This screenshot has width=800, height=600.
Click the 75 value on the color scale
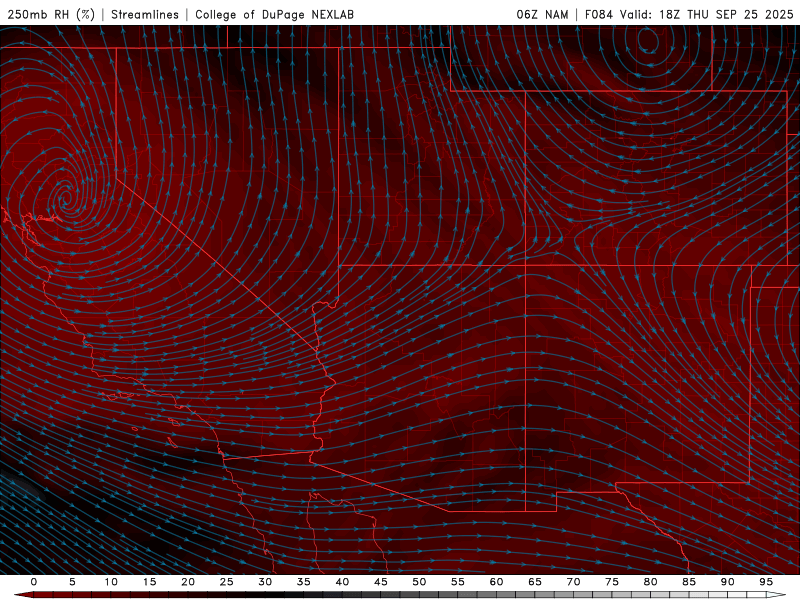(612, 582)
